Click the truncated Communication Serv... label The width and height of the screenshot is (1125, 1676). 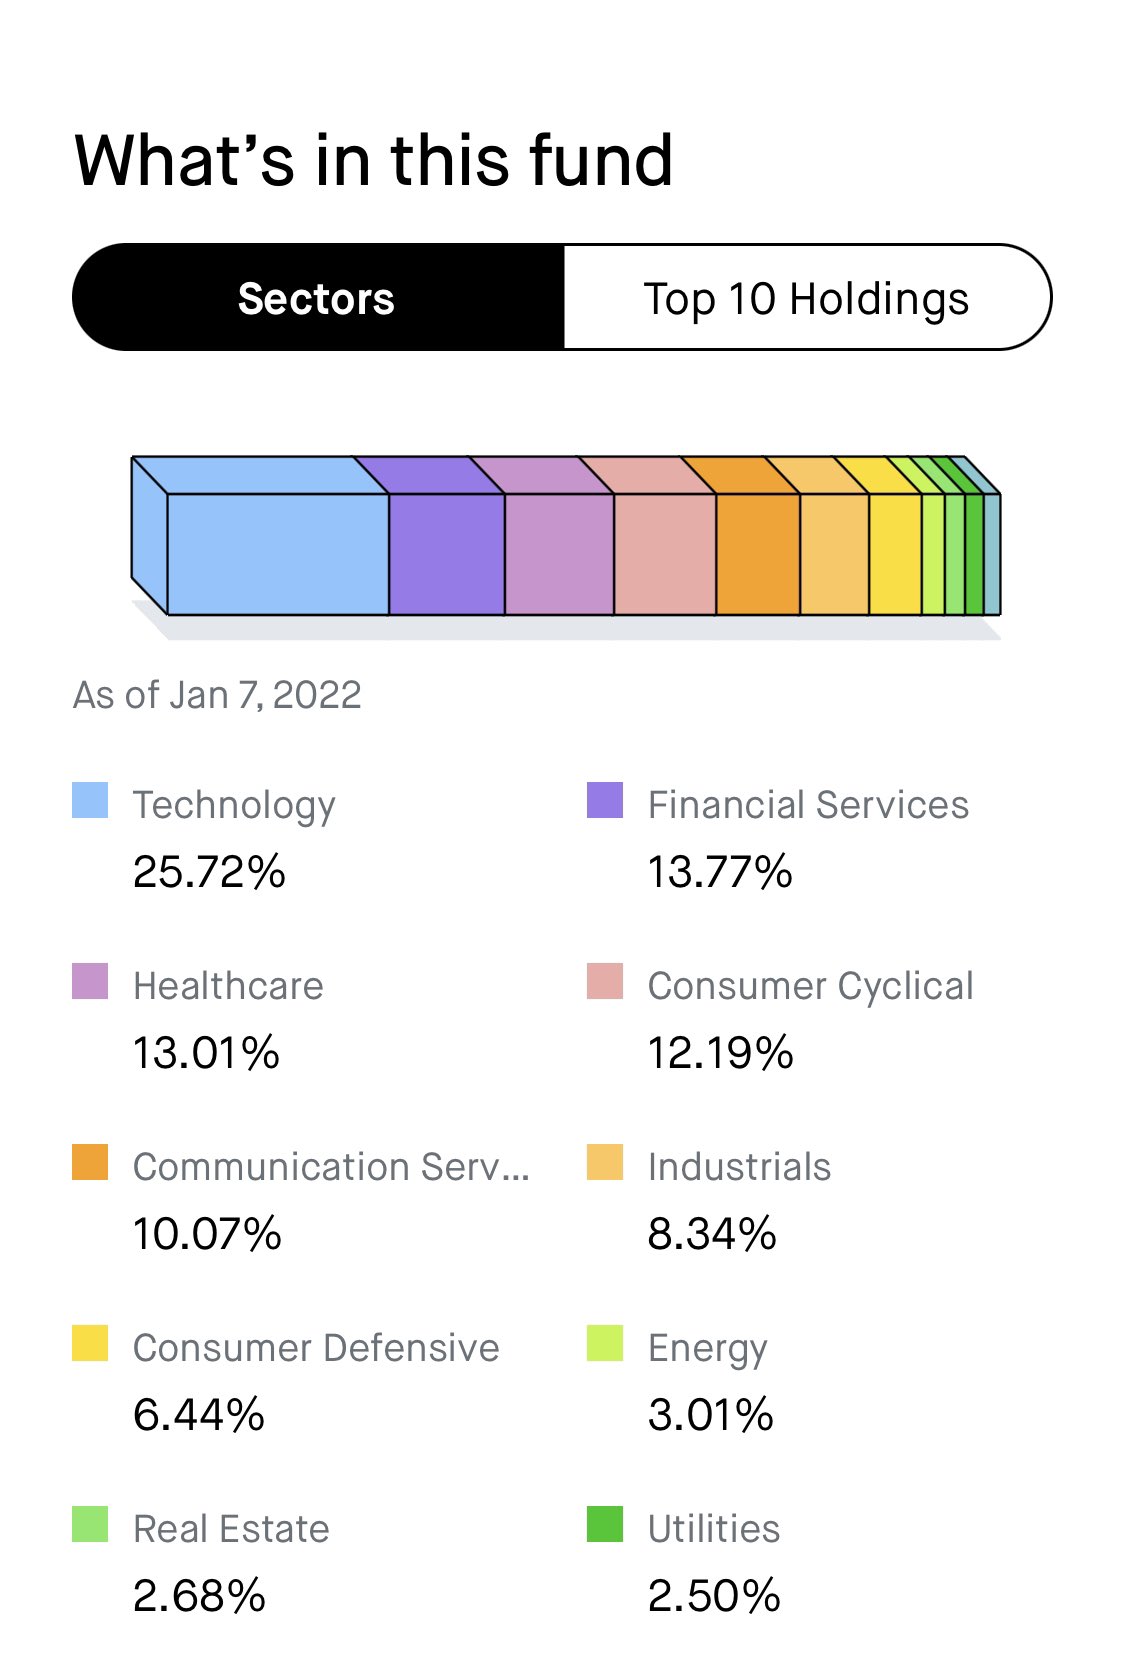pyautogui.click(x=331, y=1167)
